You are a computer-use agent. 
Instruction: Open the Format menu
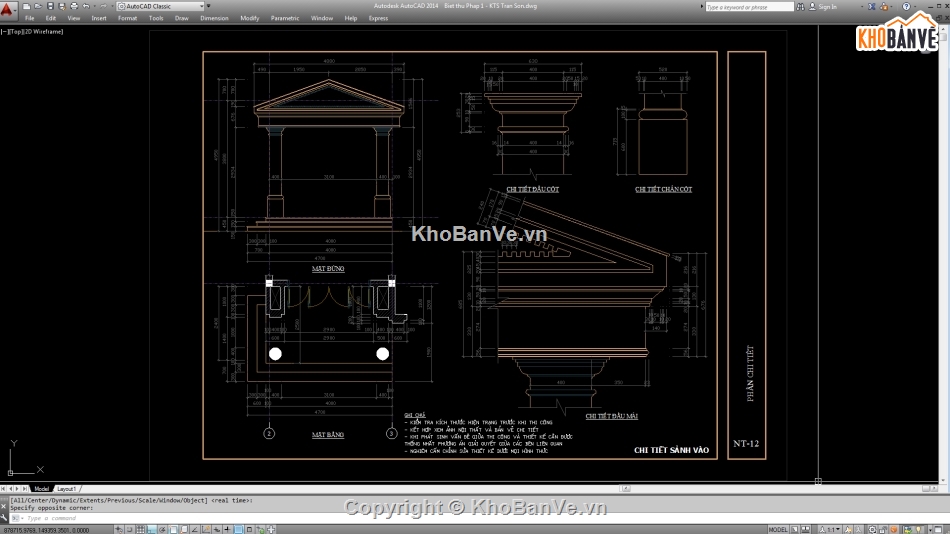[127, 18]
